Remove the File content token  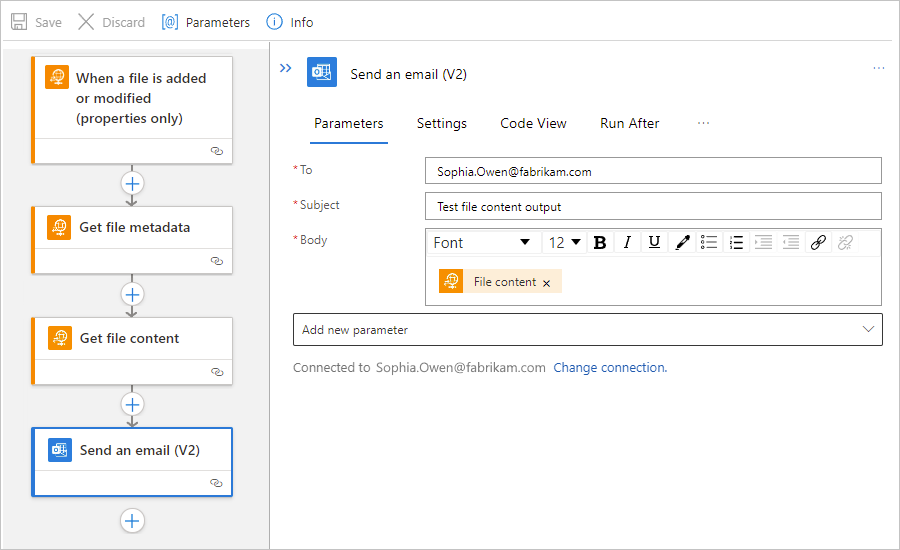(x=546, y=283)
